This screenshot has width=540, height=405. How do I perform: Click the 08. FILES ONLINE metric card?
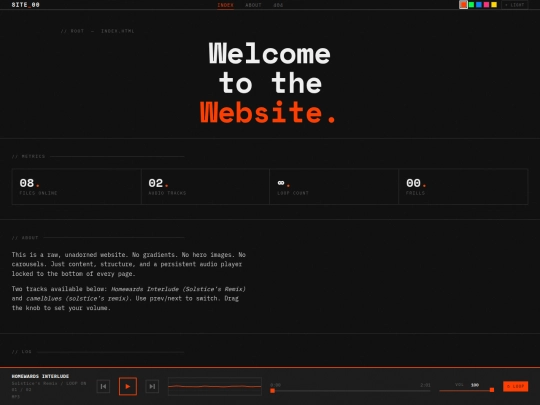76,187
